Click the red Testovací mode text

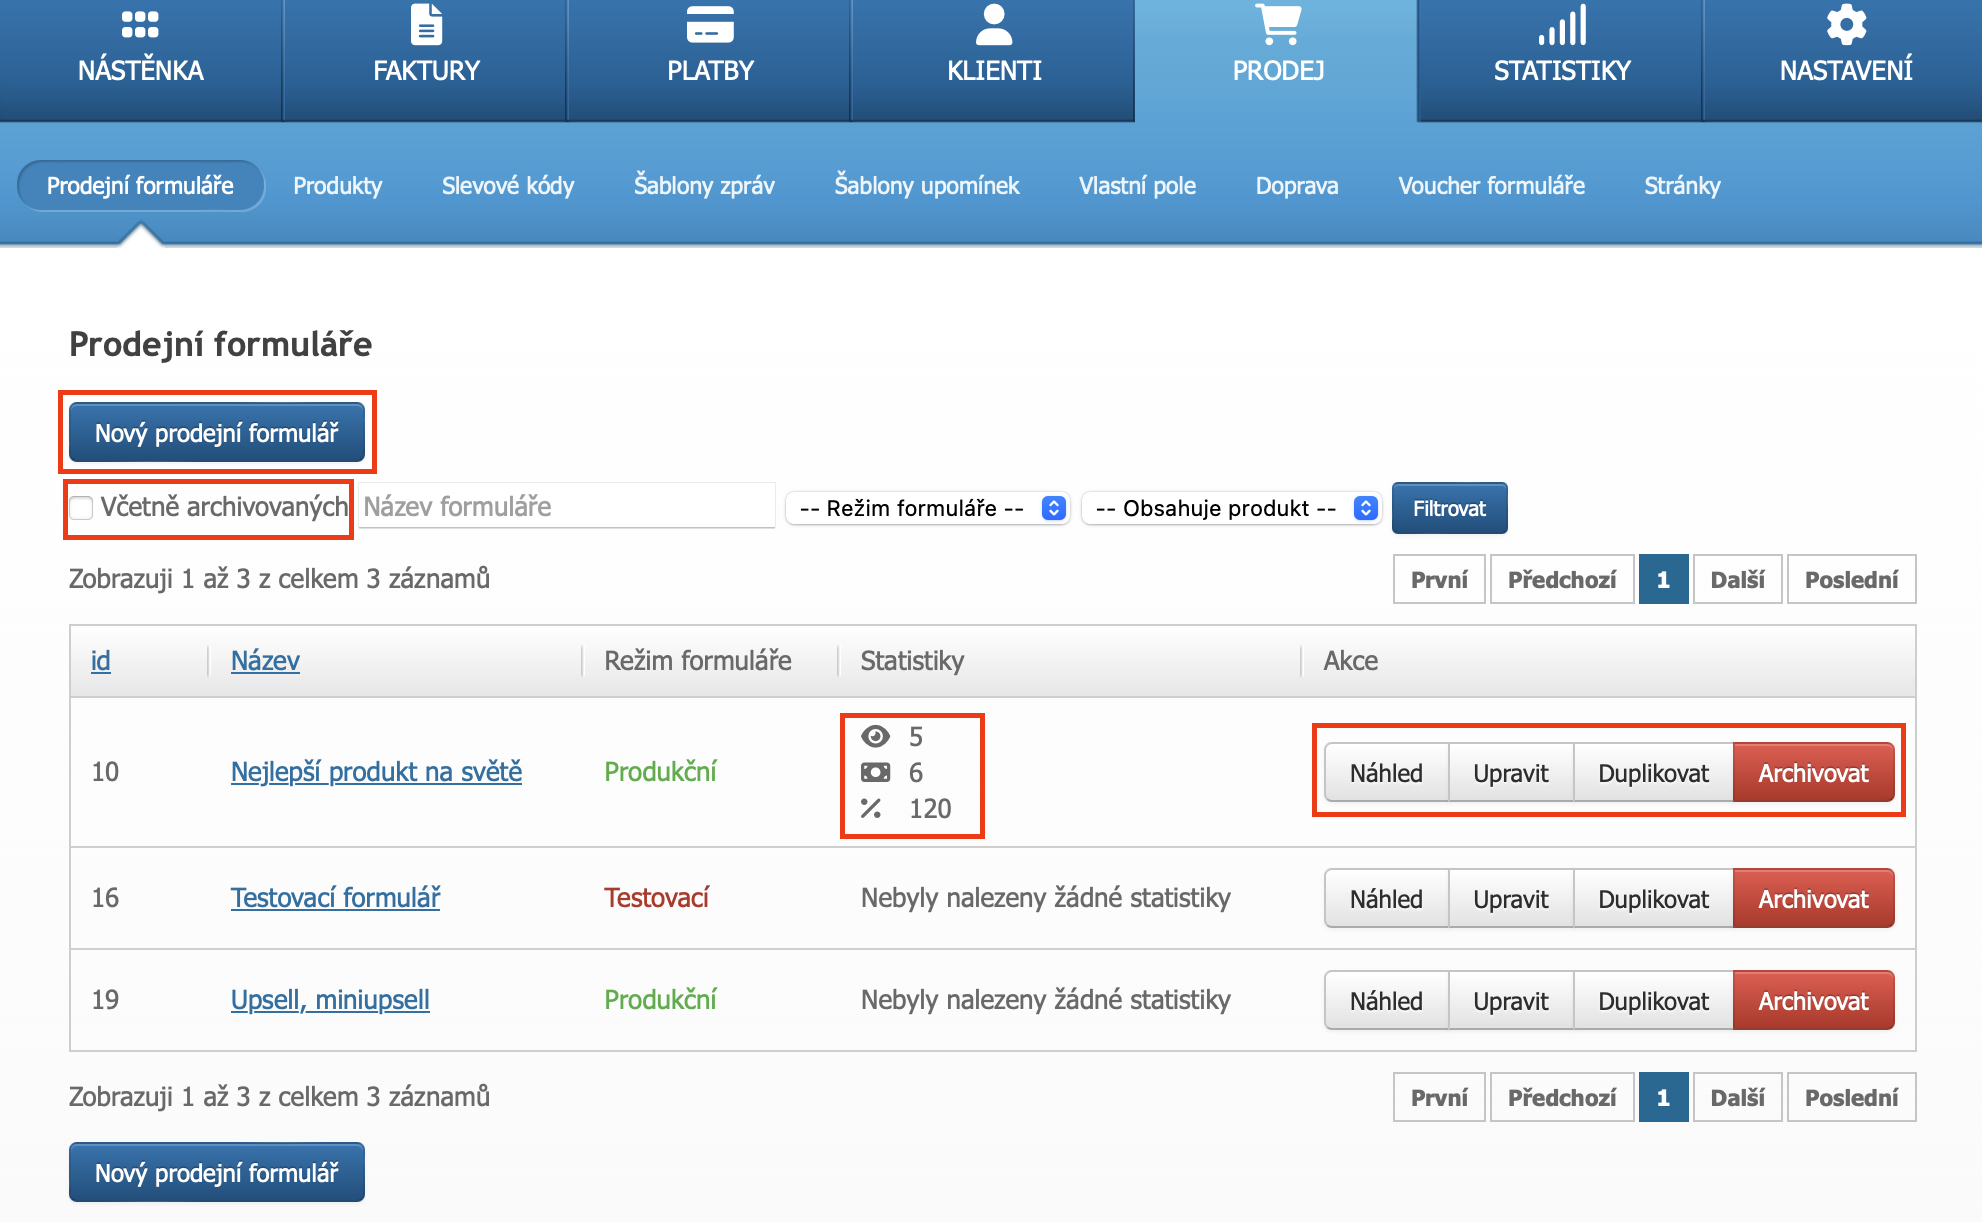point(656,898)
